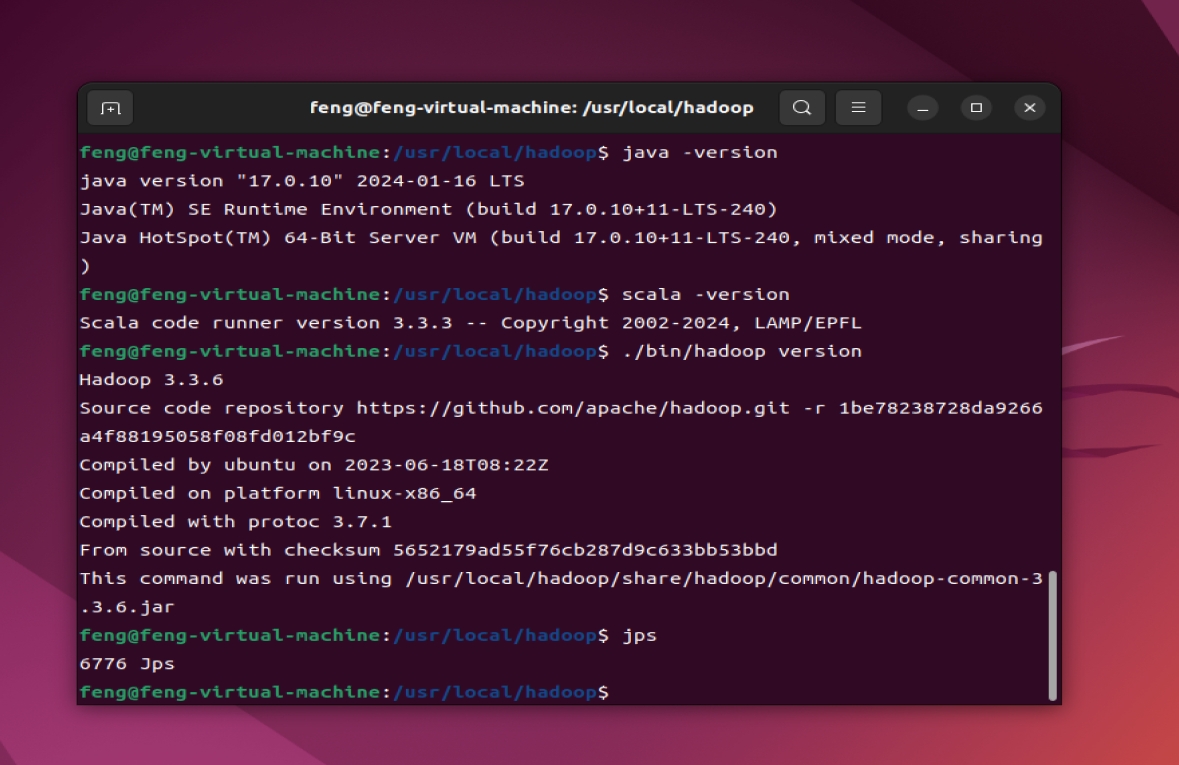This screenshot has height=765, width=1179.
Task: Minimize the terminal window
Action: pos(923,108)
